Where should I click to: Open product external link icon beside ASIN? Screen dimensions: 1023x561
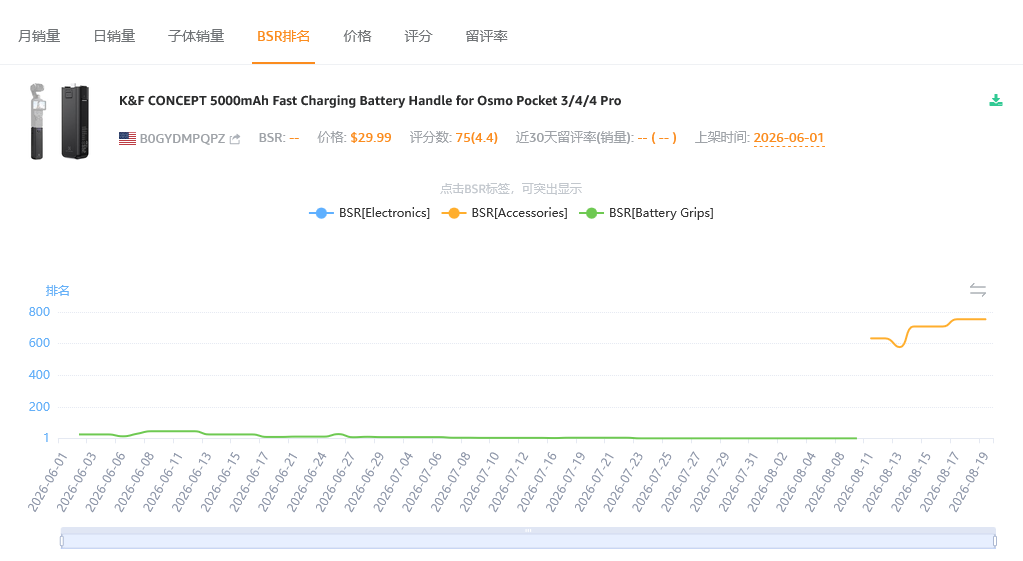(x=235, y=139)
